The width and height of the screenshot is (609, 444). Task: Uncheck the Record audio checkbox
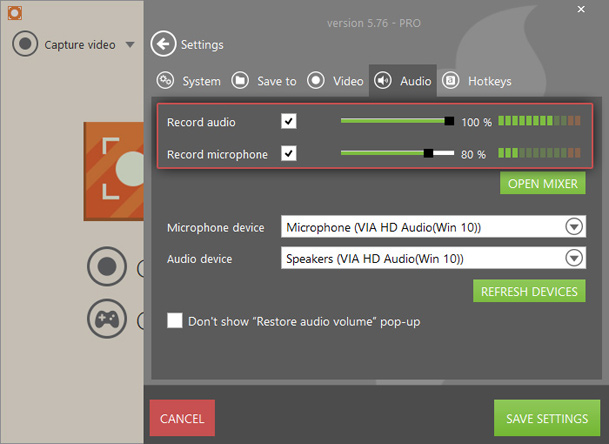(x=289, y=121)
